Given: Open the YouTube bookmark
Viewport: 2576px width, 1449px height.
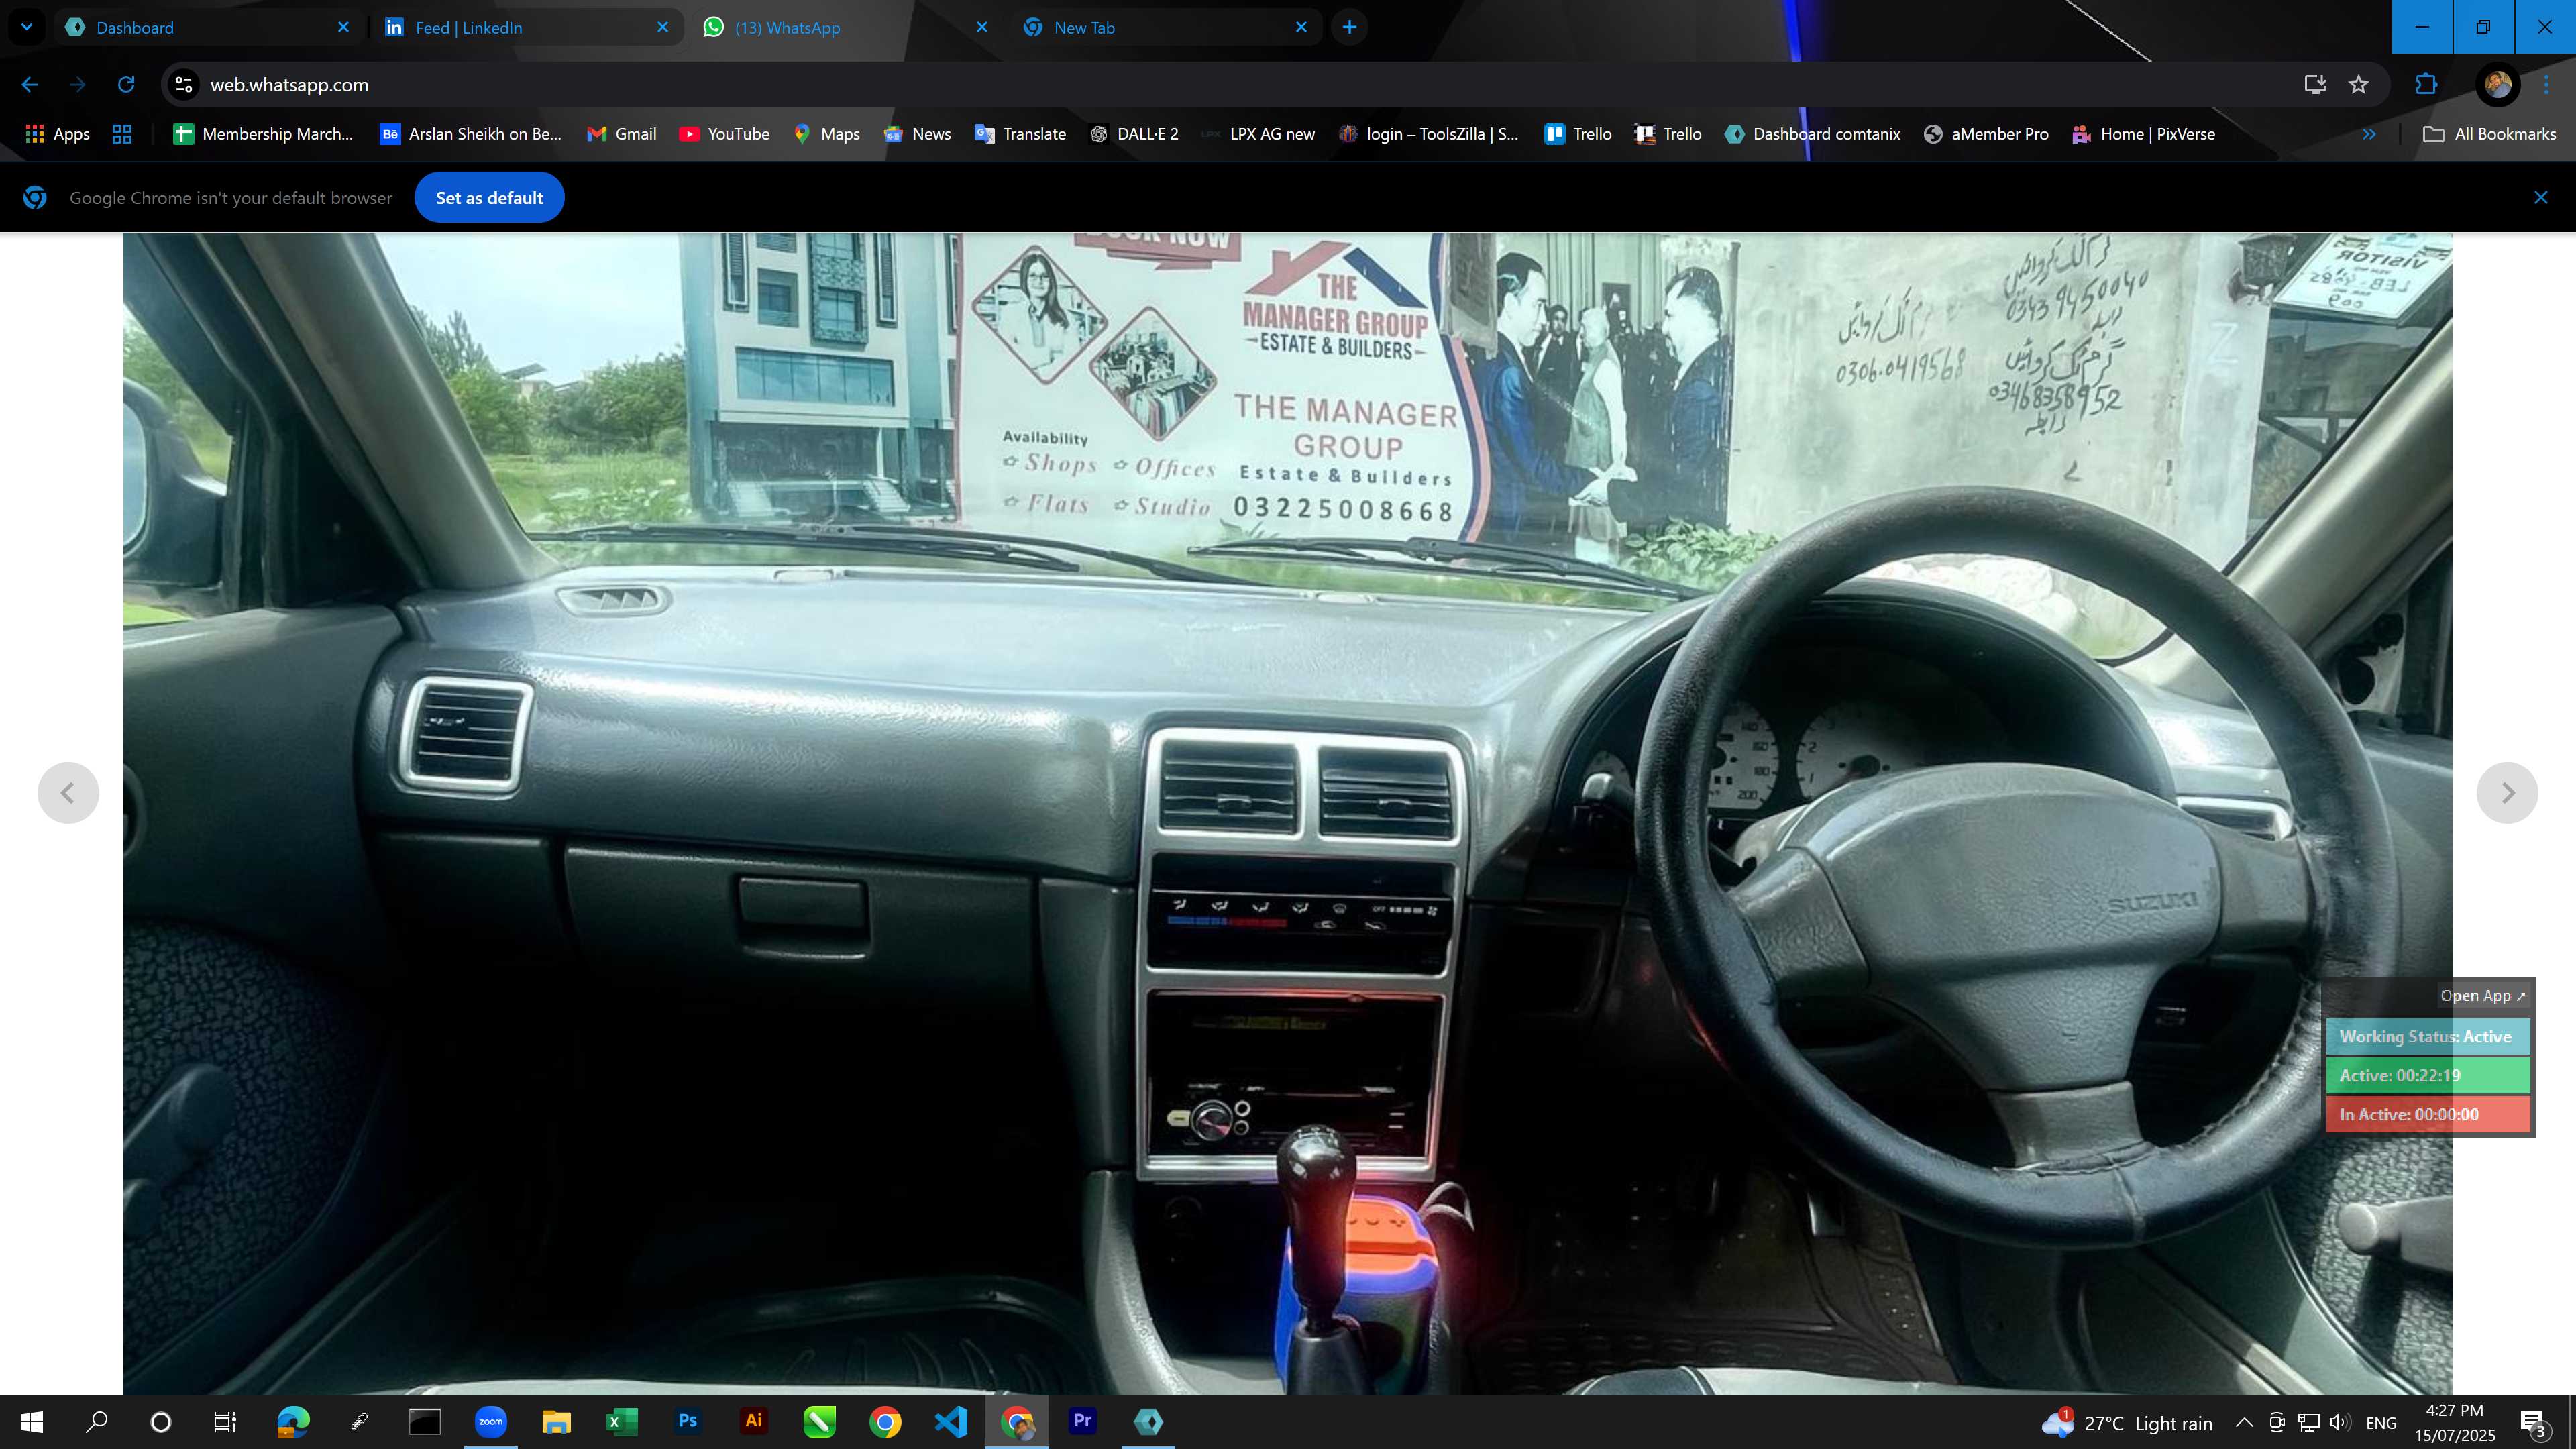Looking at the screenshot, I should (724, 134).
